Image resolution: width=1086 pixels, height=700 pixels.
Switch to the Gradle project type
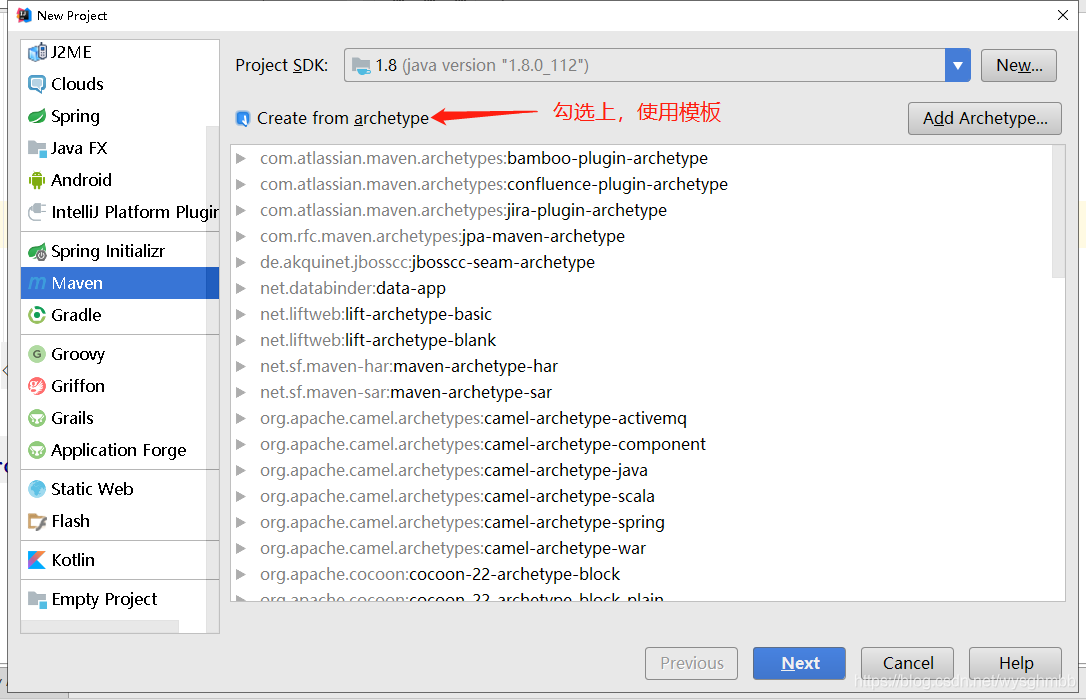[x=120, y=315]
